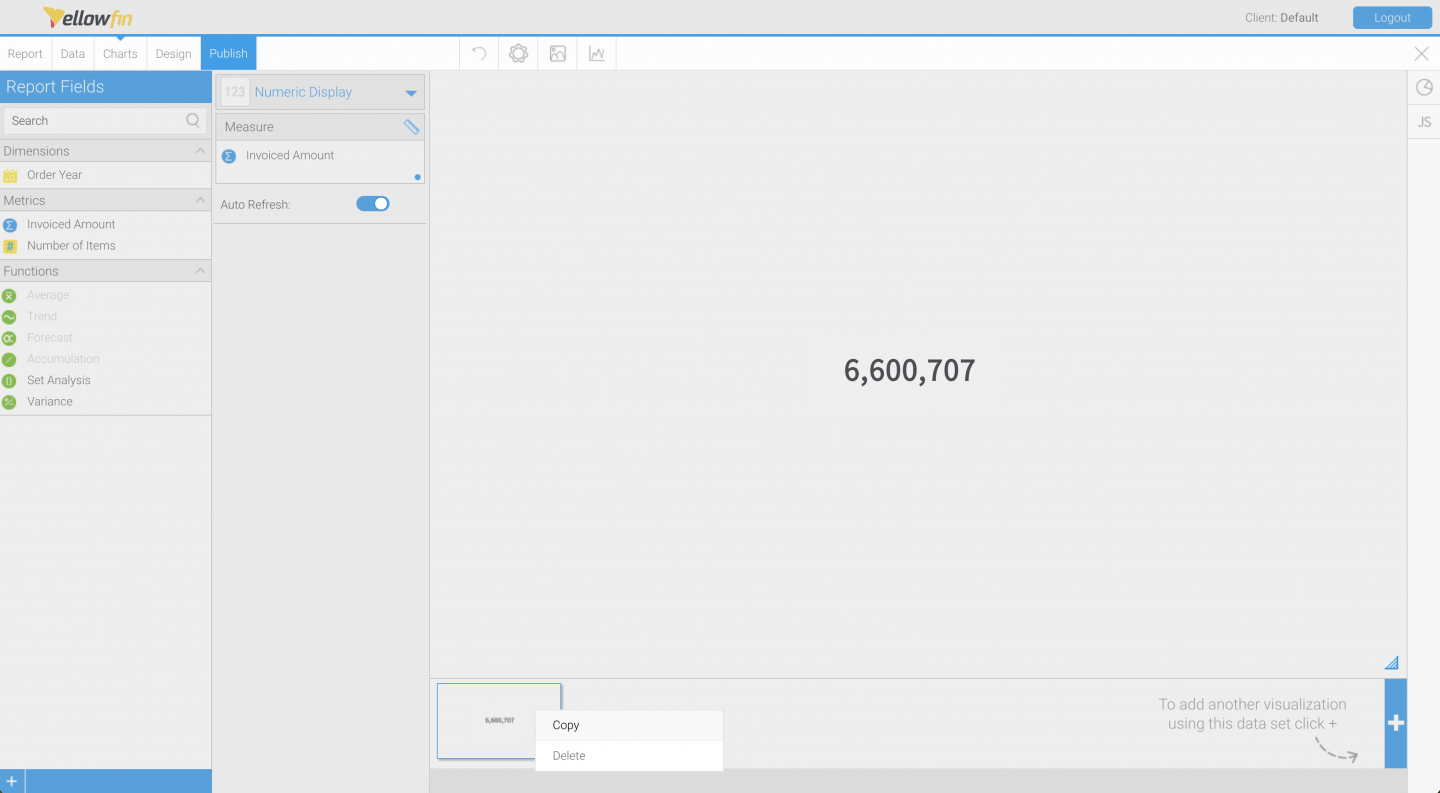Click the Logout button

click(x=1392, y=17)
